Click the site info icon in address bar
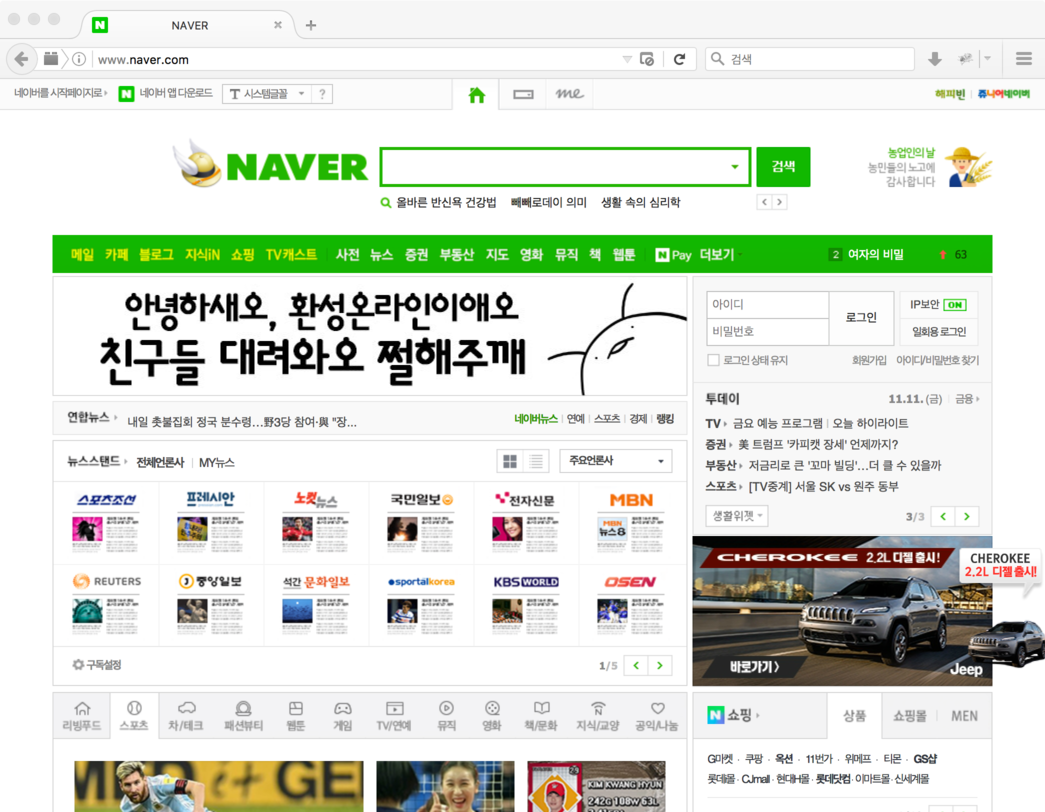 (x=79, y=59)
